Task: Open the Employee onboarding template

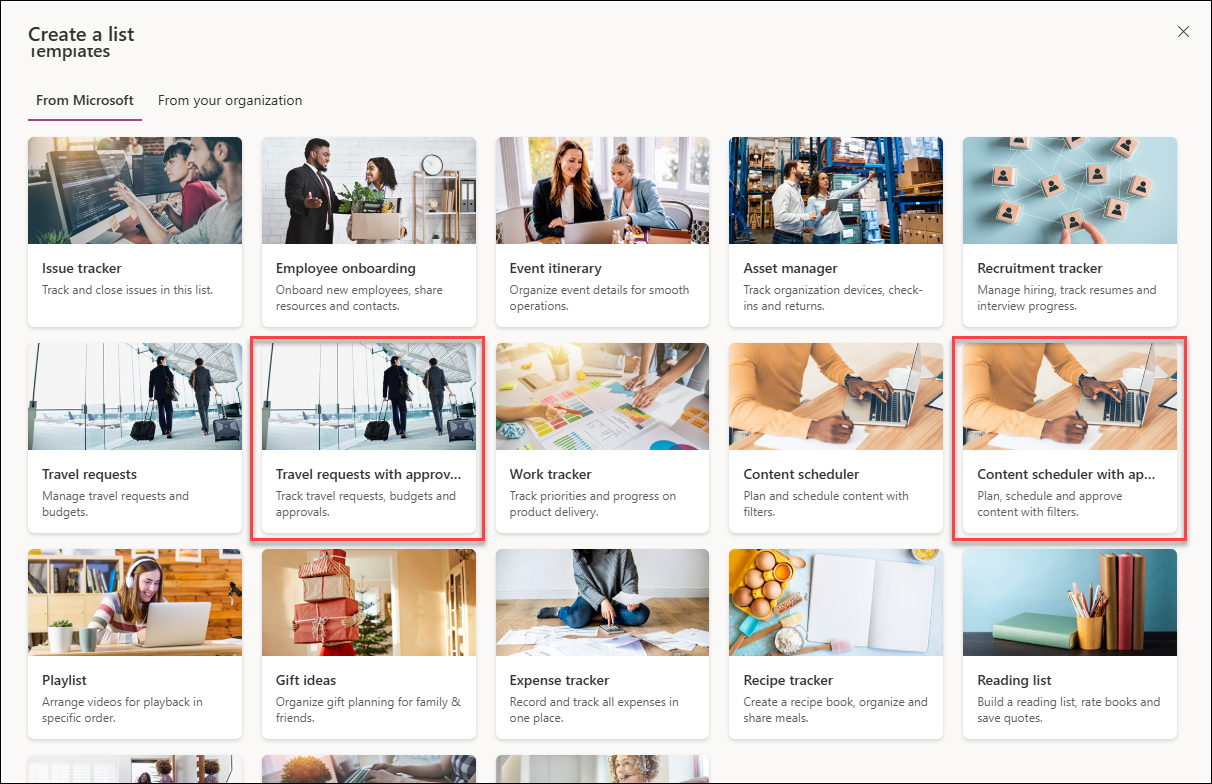Action: point(368,232)
